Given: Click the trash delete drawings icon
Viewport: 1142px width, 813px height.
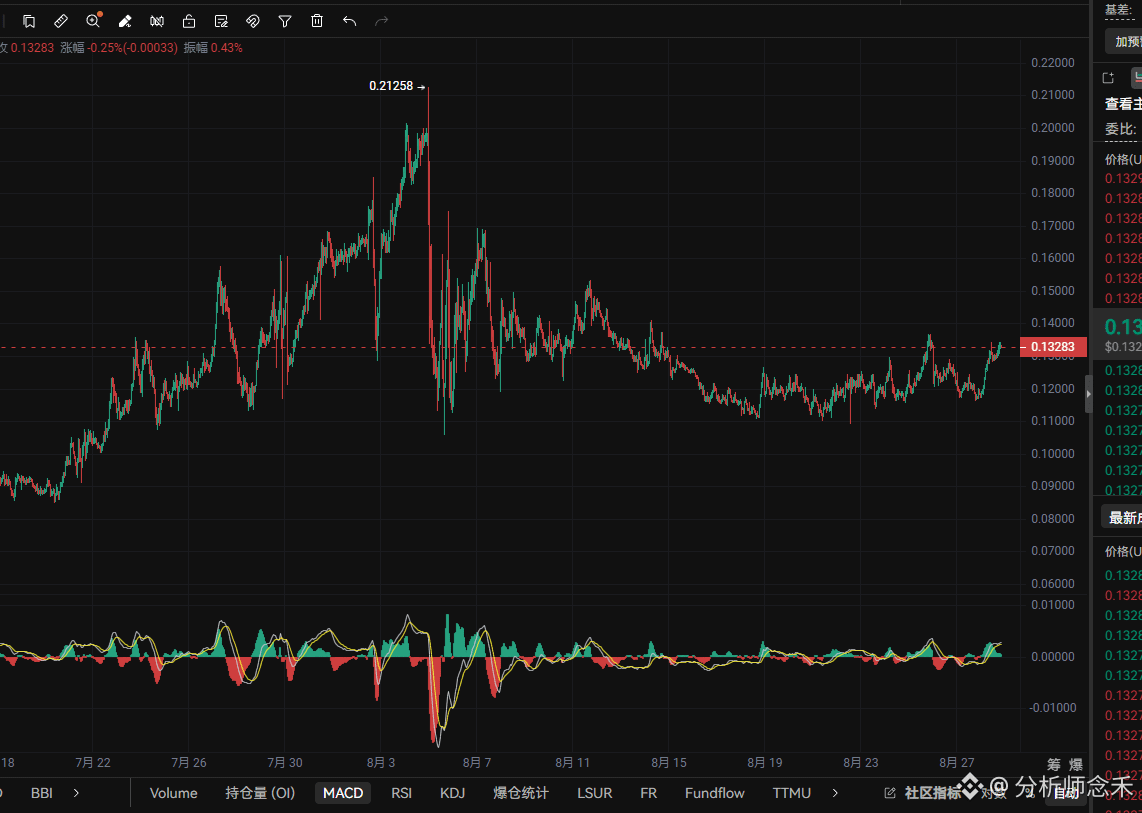Looking at the screenshot, I should pos(317,21).
